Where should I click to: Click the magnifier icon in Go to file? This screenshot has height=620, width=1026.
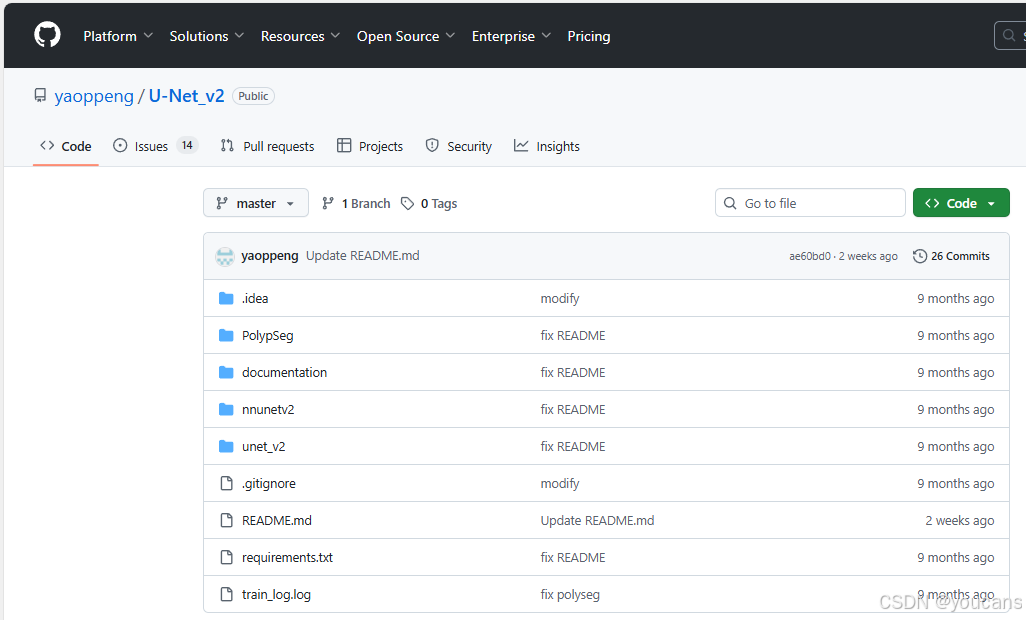(730, 203)
